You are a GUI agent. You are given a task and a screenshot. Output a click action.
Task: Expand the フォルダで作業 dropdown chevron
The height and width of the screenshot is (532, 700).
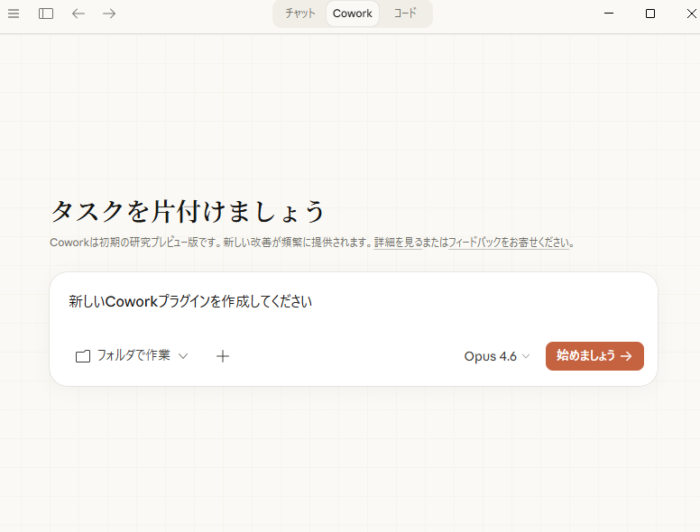(x=183, y=356)
